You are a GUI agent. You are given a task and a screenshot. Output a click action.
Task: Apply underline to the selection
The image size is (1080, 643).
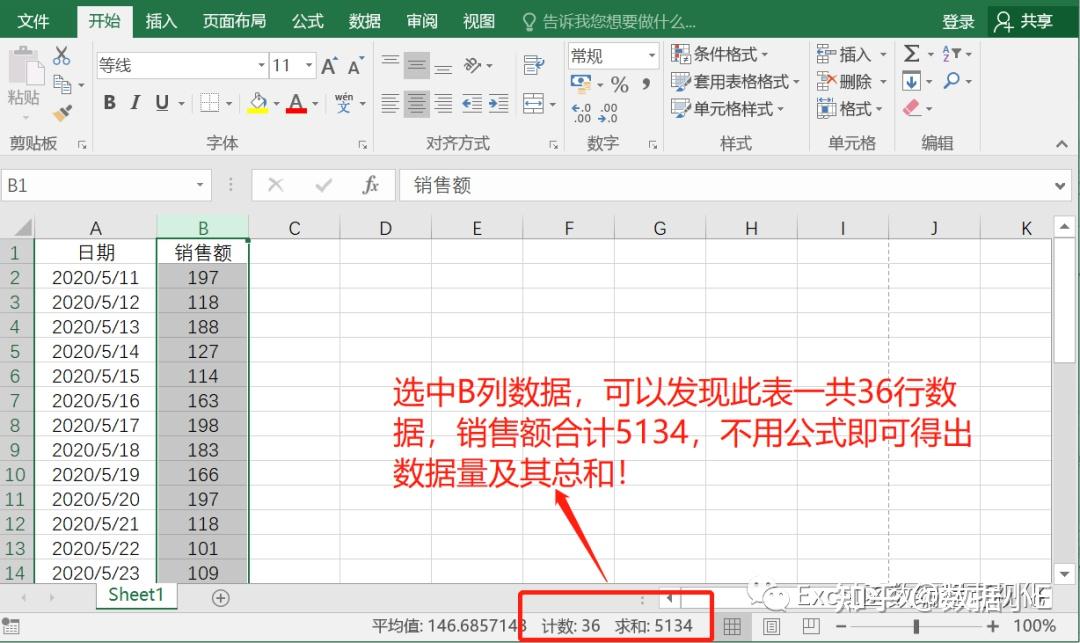click(x=162, y=102)
